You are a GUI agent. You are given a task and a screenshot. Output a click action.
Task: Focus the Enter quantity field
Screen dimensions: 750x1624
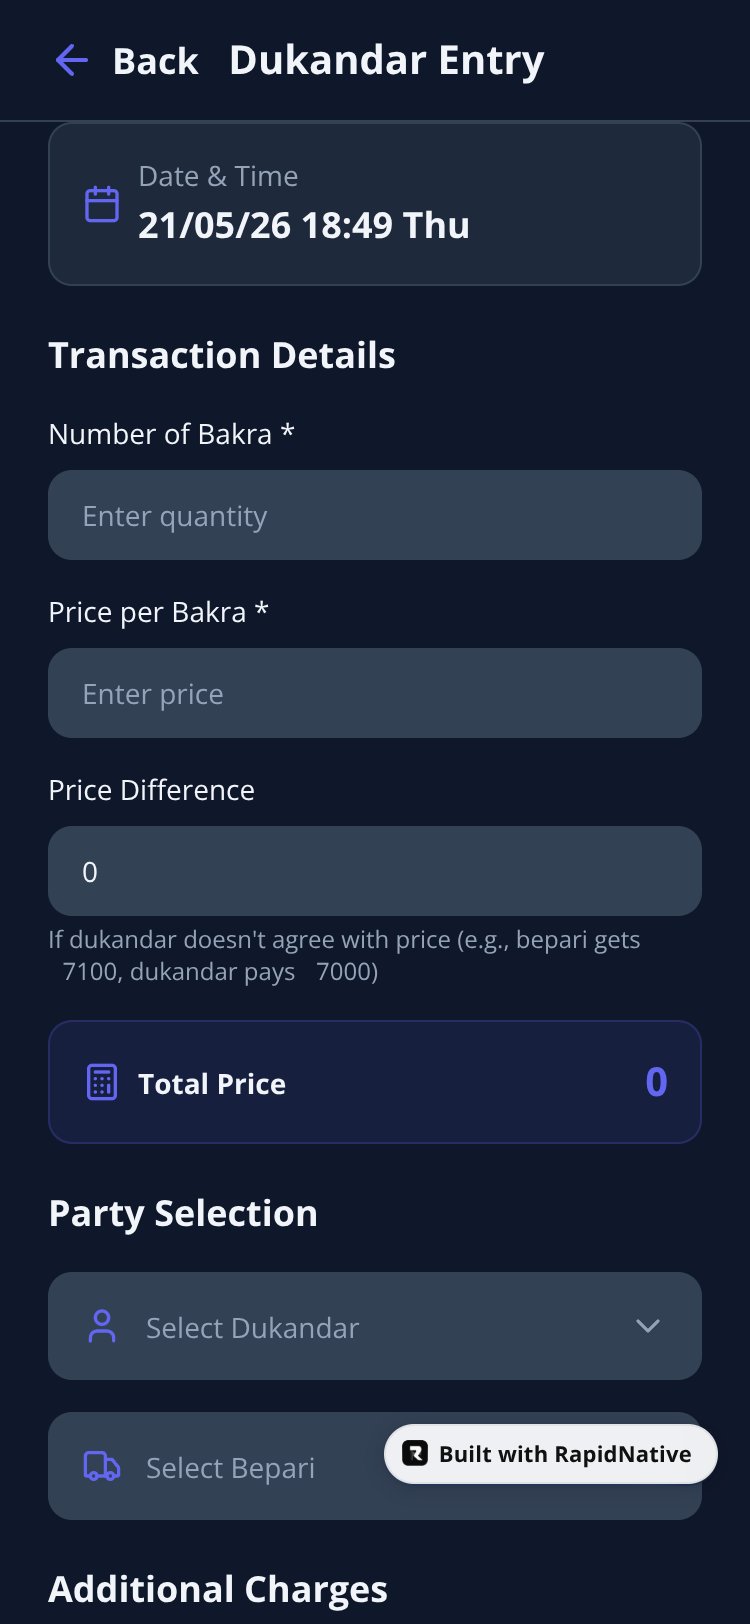pos(375,515)
